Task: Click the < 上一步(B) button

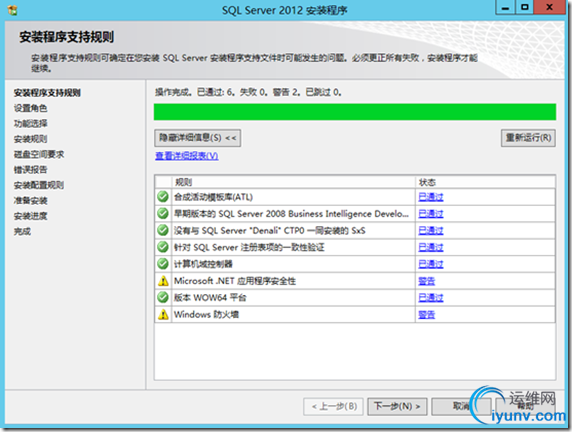Action: 333,406
